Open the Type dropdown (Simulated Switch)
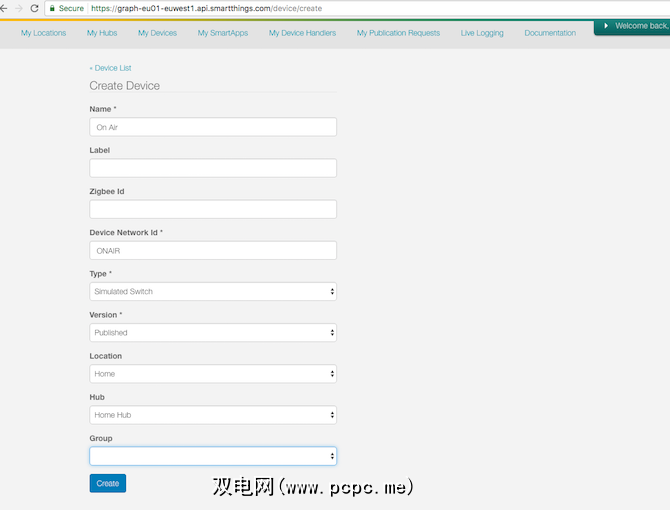Viewport: 670px width, 510px height. click(213, 292)
